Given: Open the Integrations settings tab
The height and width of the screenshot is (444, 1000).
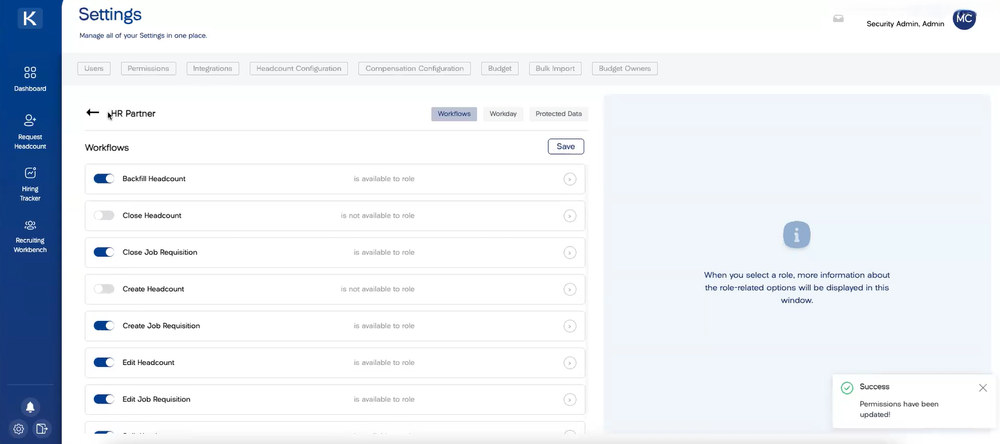Looking at the screenshot, I should point(212,68).
